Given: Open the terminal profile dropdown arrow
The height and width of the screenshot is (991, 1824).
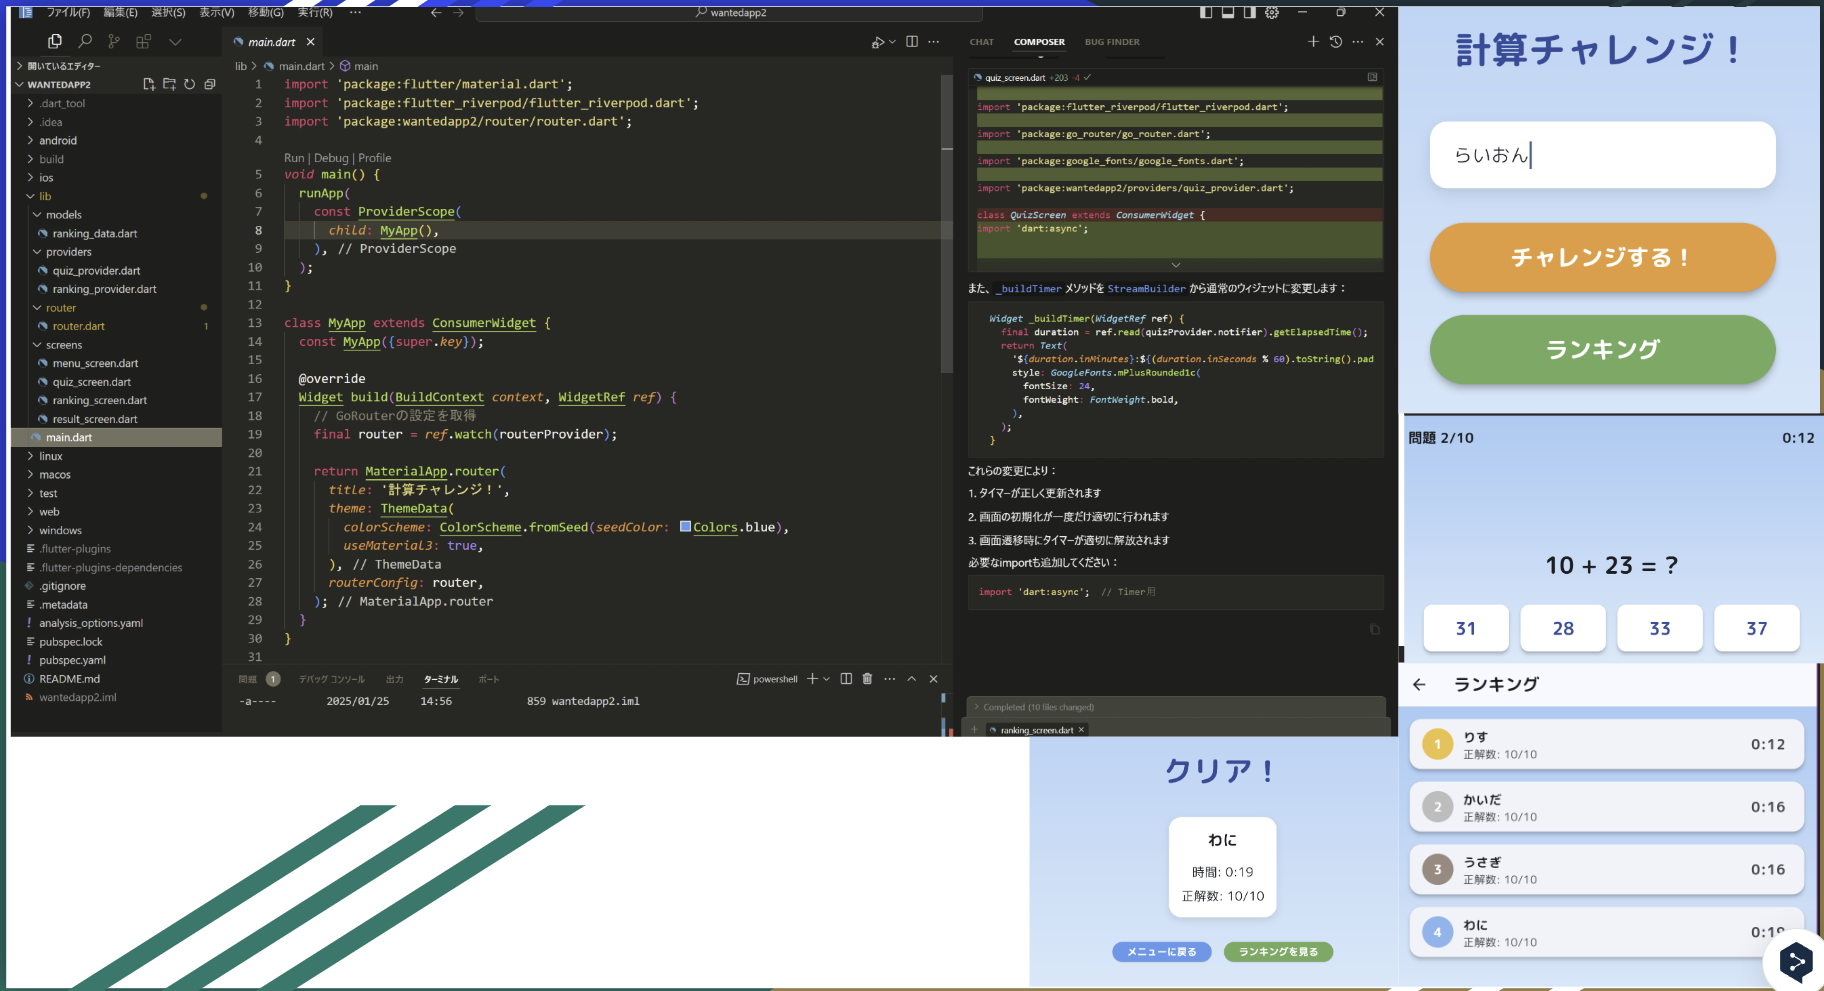Looking at the screenshot, I should [x=826, y=678].
